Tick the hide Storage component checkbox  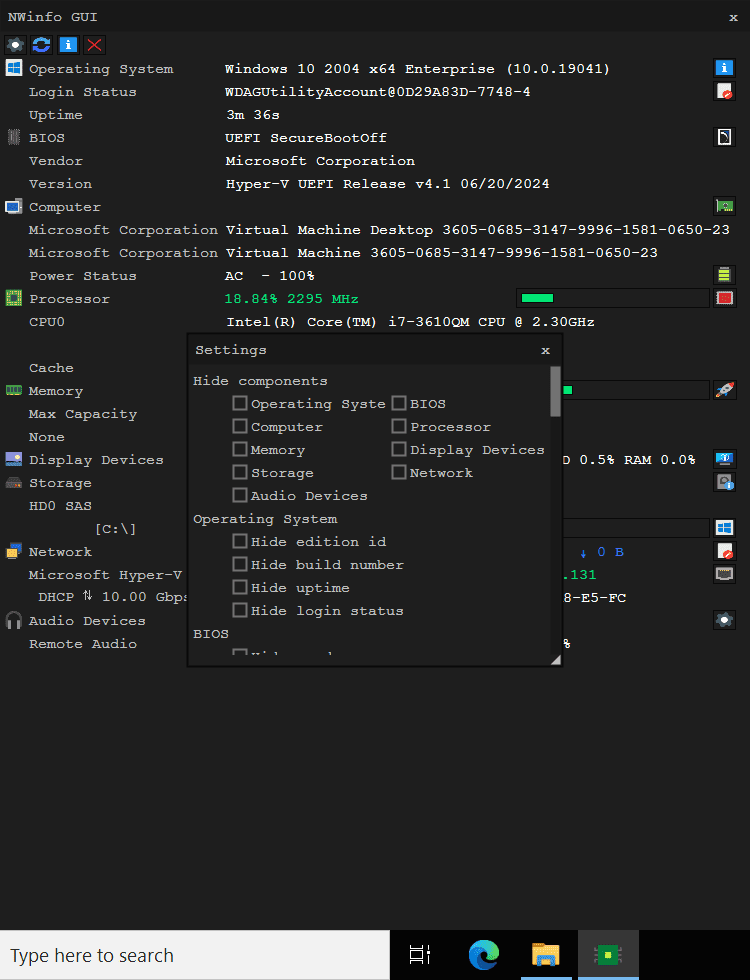(239, 472)
